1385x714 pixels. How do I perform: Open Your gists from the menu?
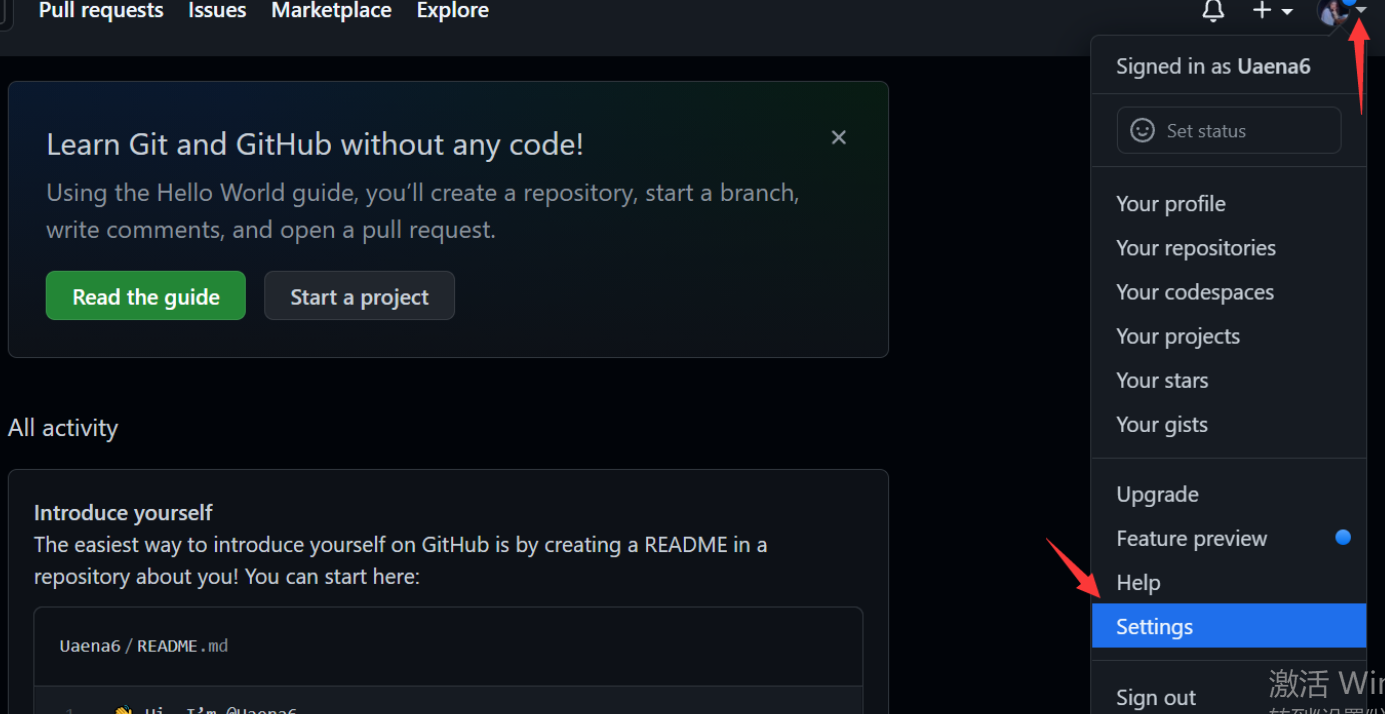tap(1228, 424)
